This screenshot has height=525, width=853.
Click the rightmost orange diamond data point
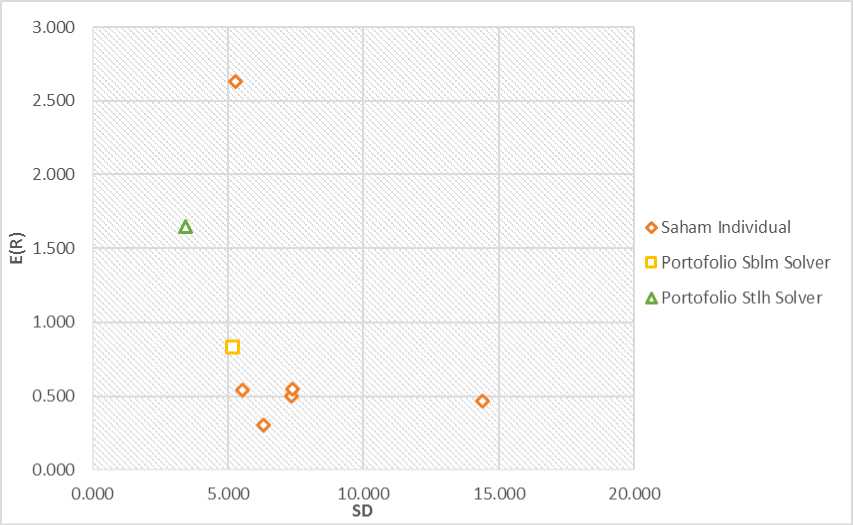pos(482,401)
